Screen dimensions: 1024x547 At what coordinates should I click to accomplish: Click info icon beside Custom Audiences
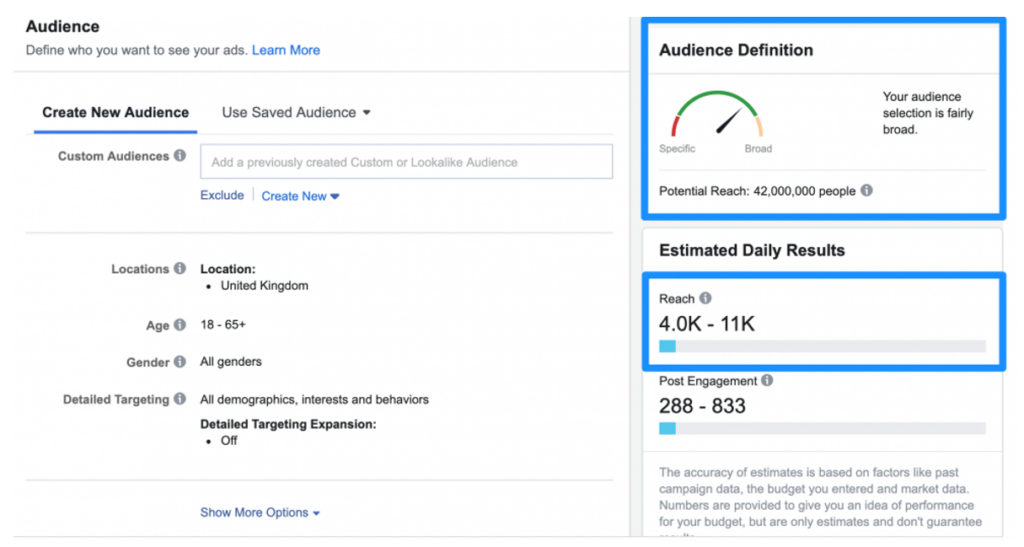point(180,155)
